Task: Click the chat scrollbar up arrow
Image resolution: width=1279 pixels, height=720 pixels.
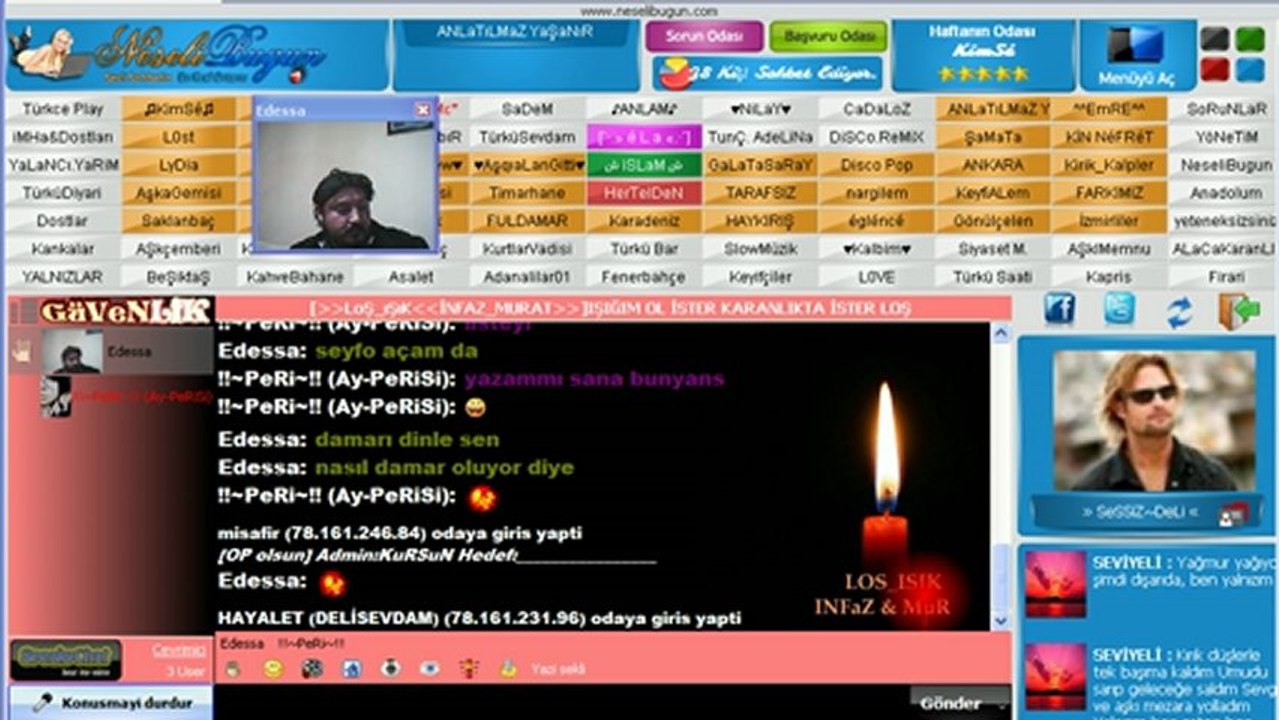Action: pos(1000,335)
